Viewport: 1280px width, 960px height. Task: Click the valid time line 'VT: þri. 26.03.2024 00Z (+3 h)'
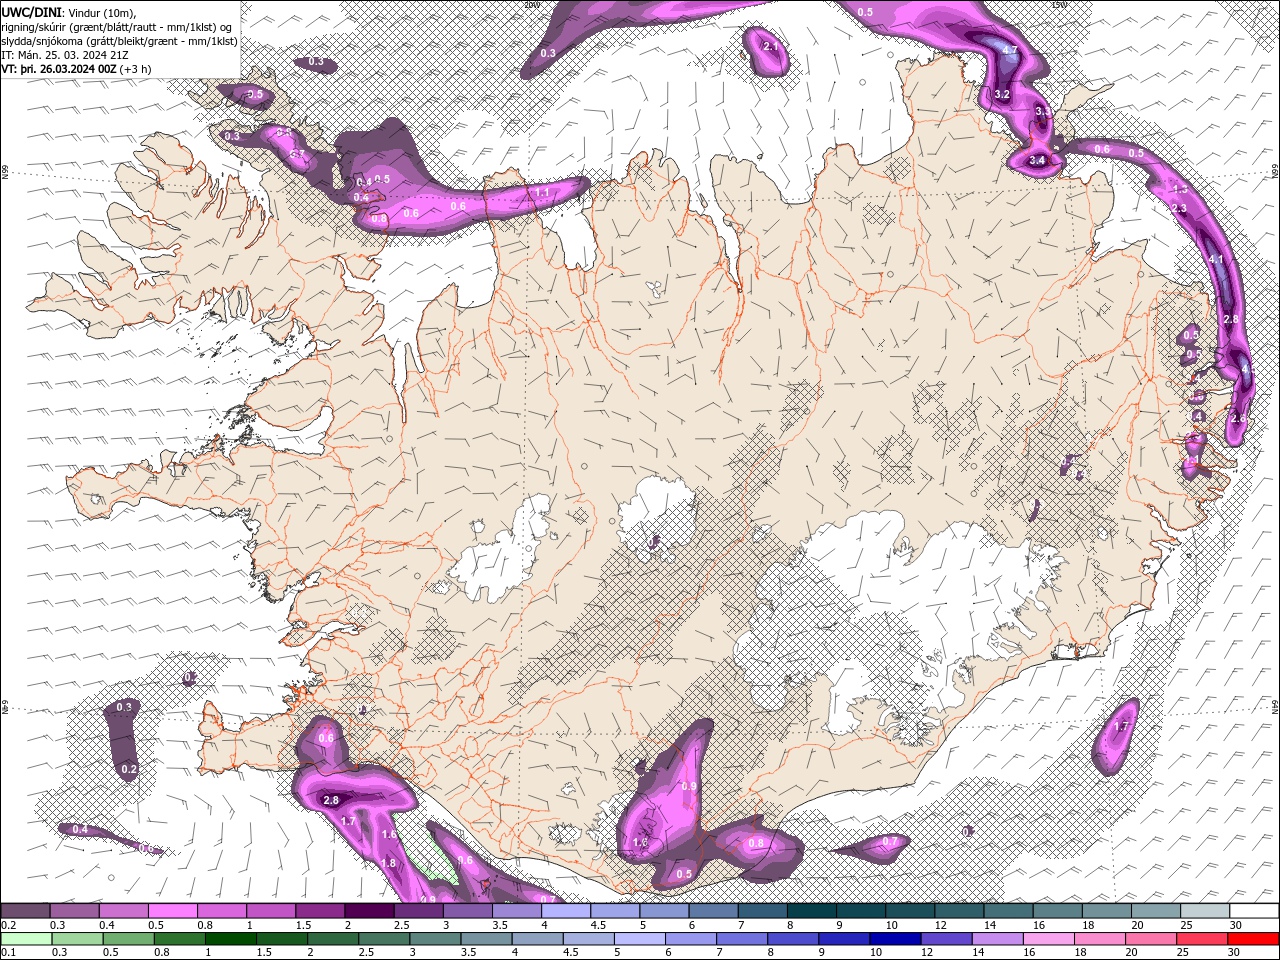coord(77,69)
